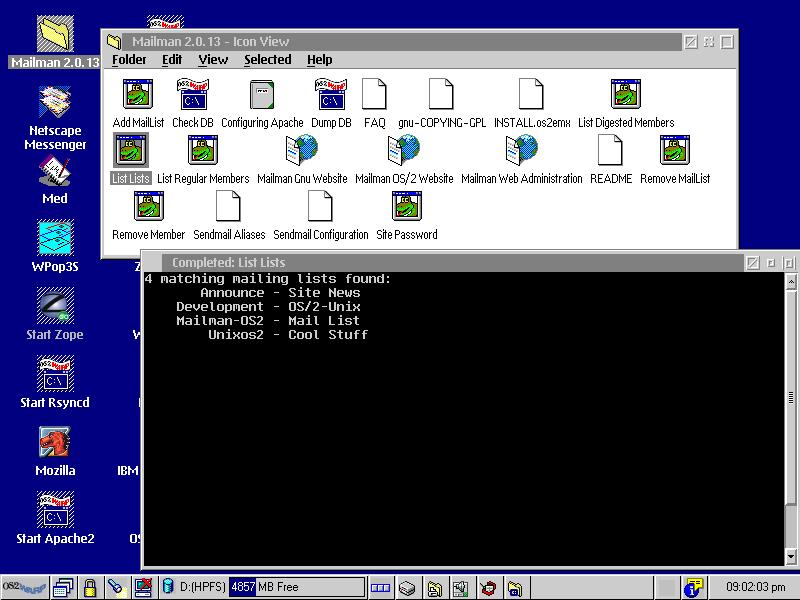Click the WarpCenter tray selector with three boxes
This screenshot has height=600, width=800.
[380, 587]
